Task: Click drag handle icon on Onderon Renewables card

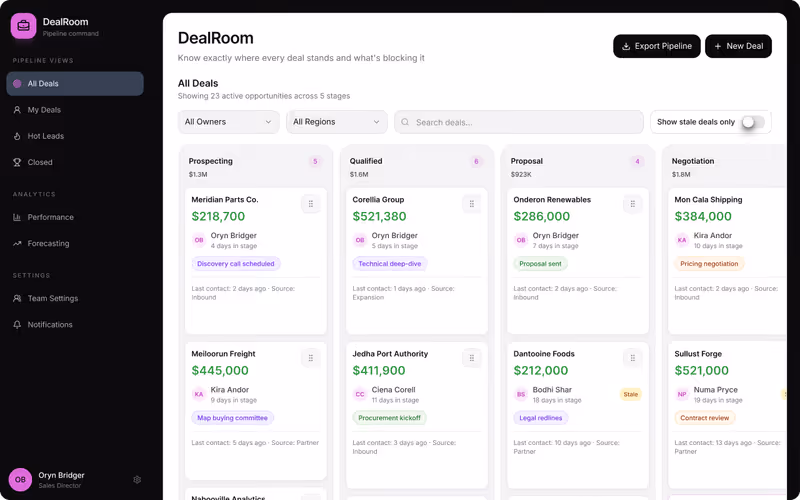Action: (x=633, y=204)
